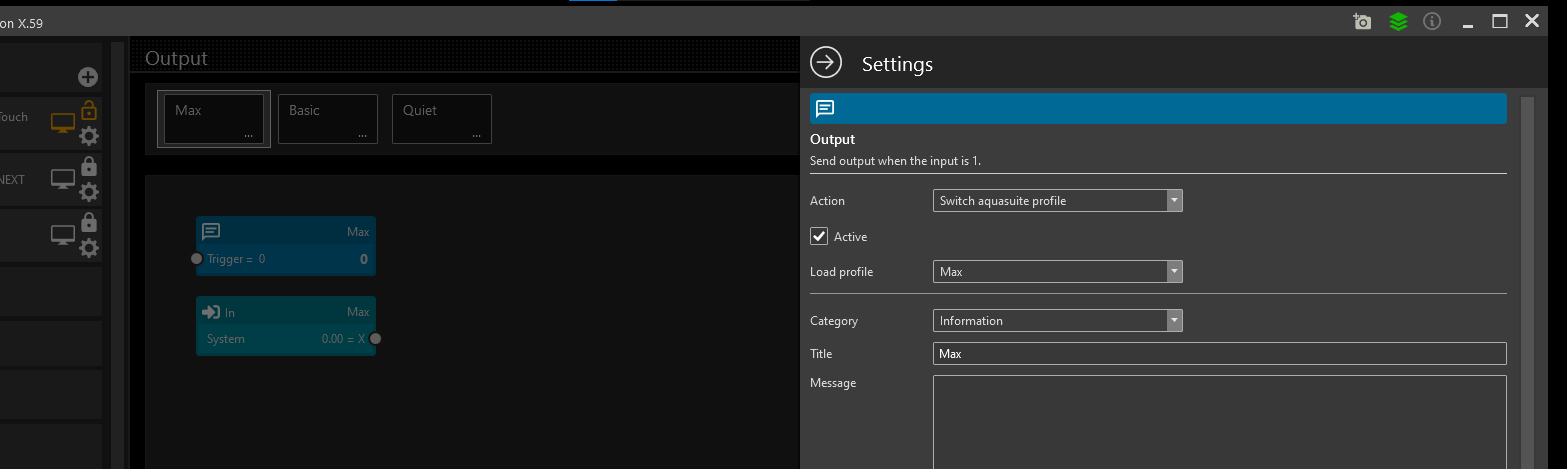Toggle the lock on the third device row
Screen dimensions: 1567x469
coord(89,222)
